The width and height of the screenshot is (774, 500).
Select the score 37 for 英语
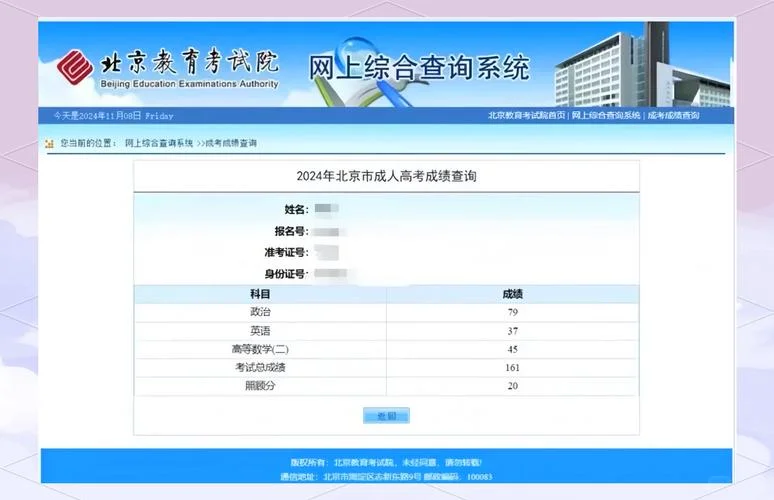[x=512, y=331]
